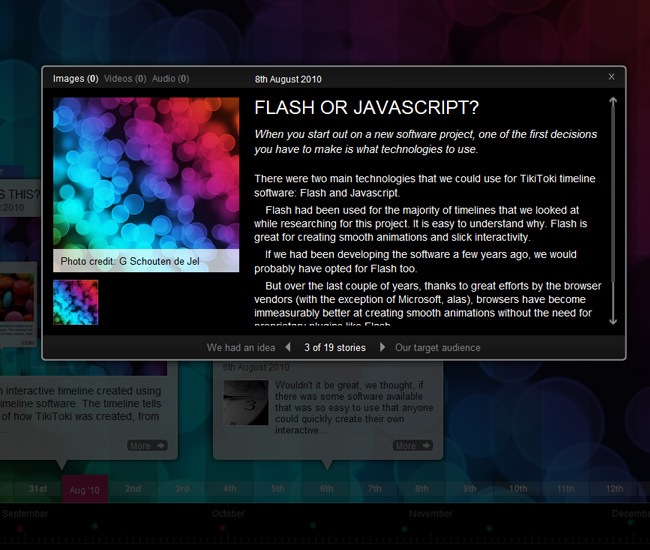Select the Aug '10 timeline marker
This screenshot has width=650, height=550.
pyautogui.click(x=85, y=490)
